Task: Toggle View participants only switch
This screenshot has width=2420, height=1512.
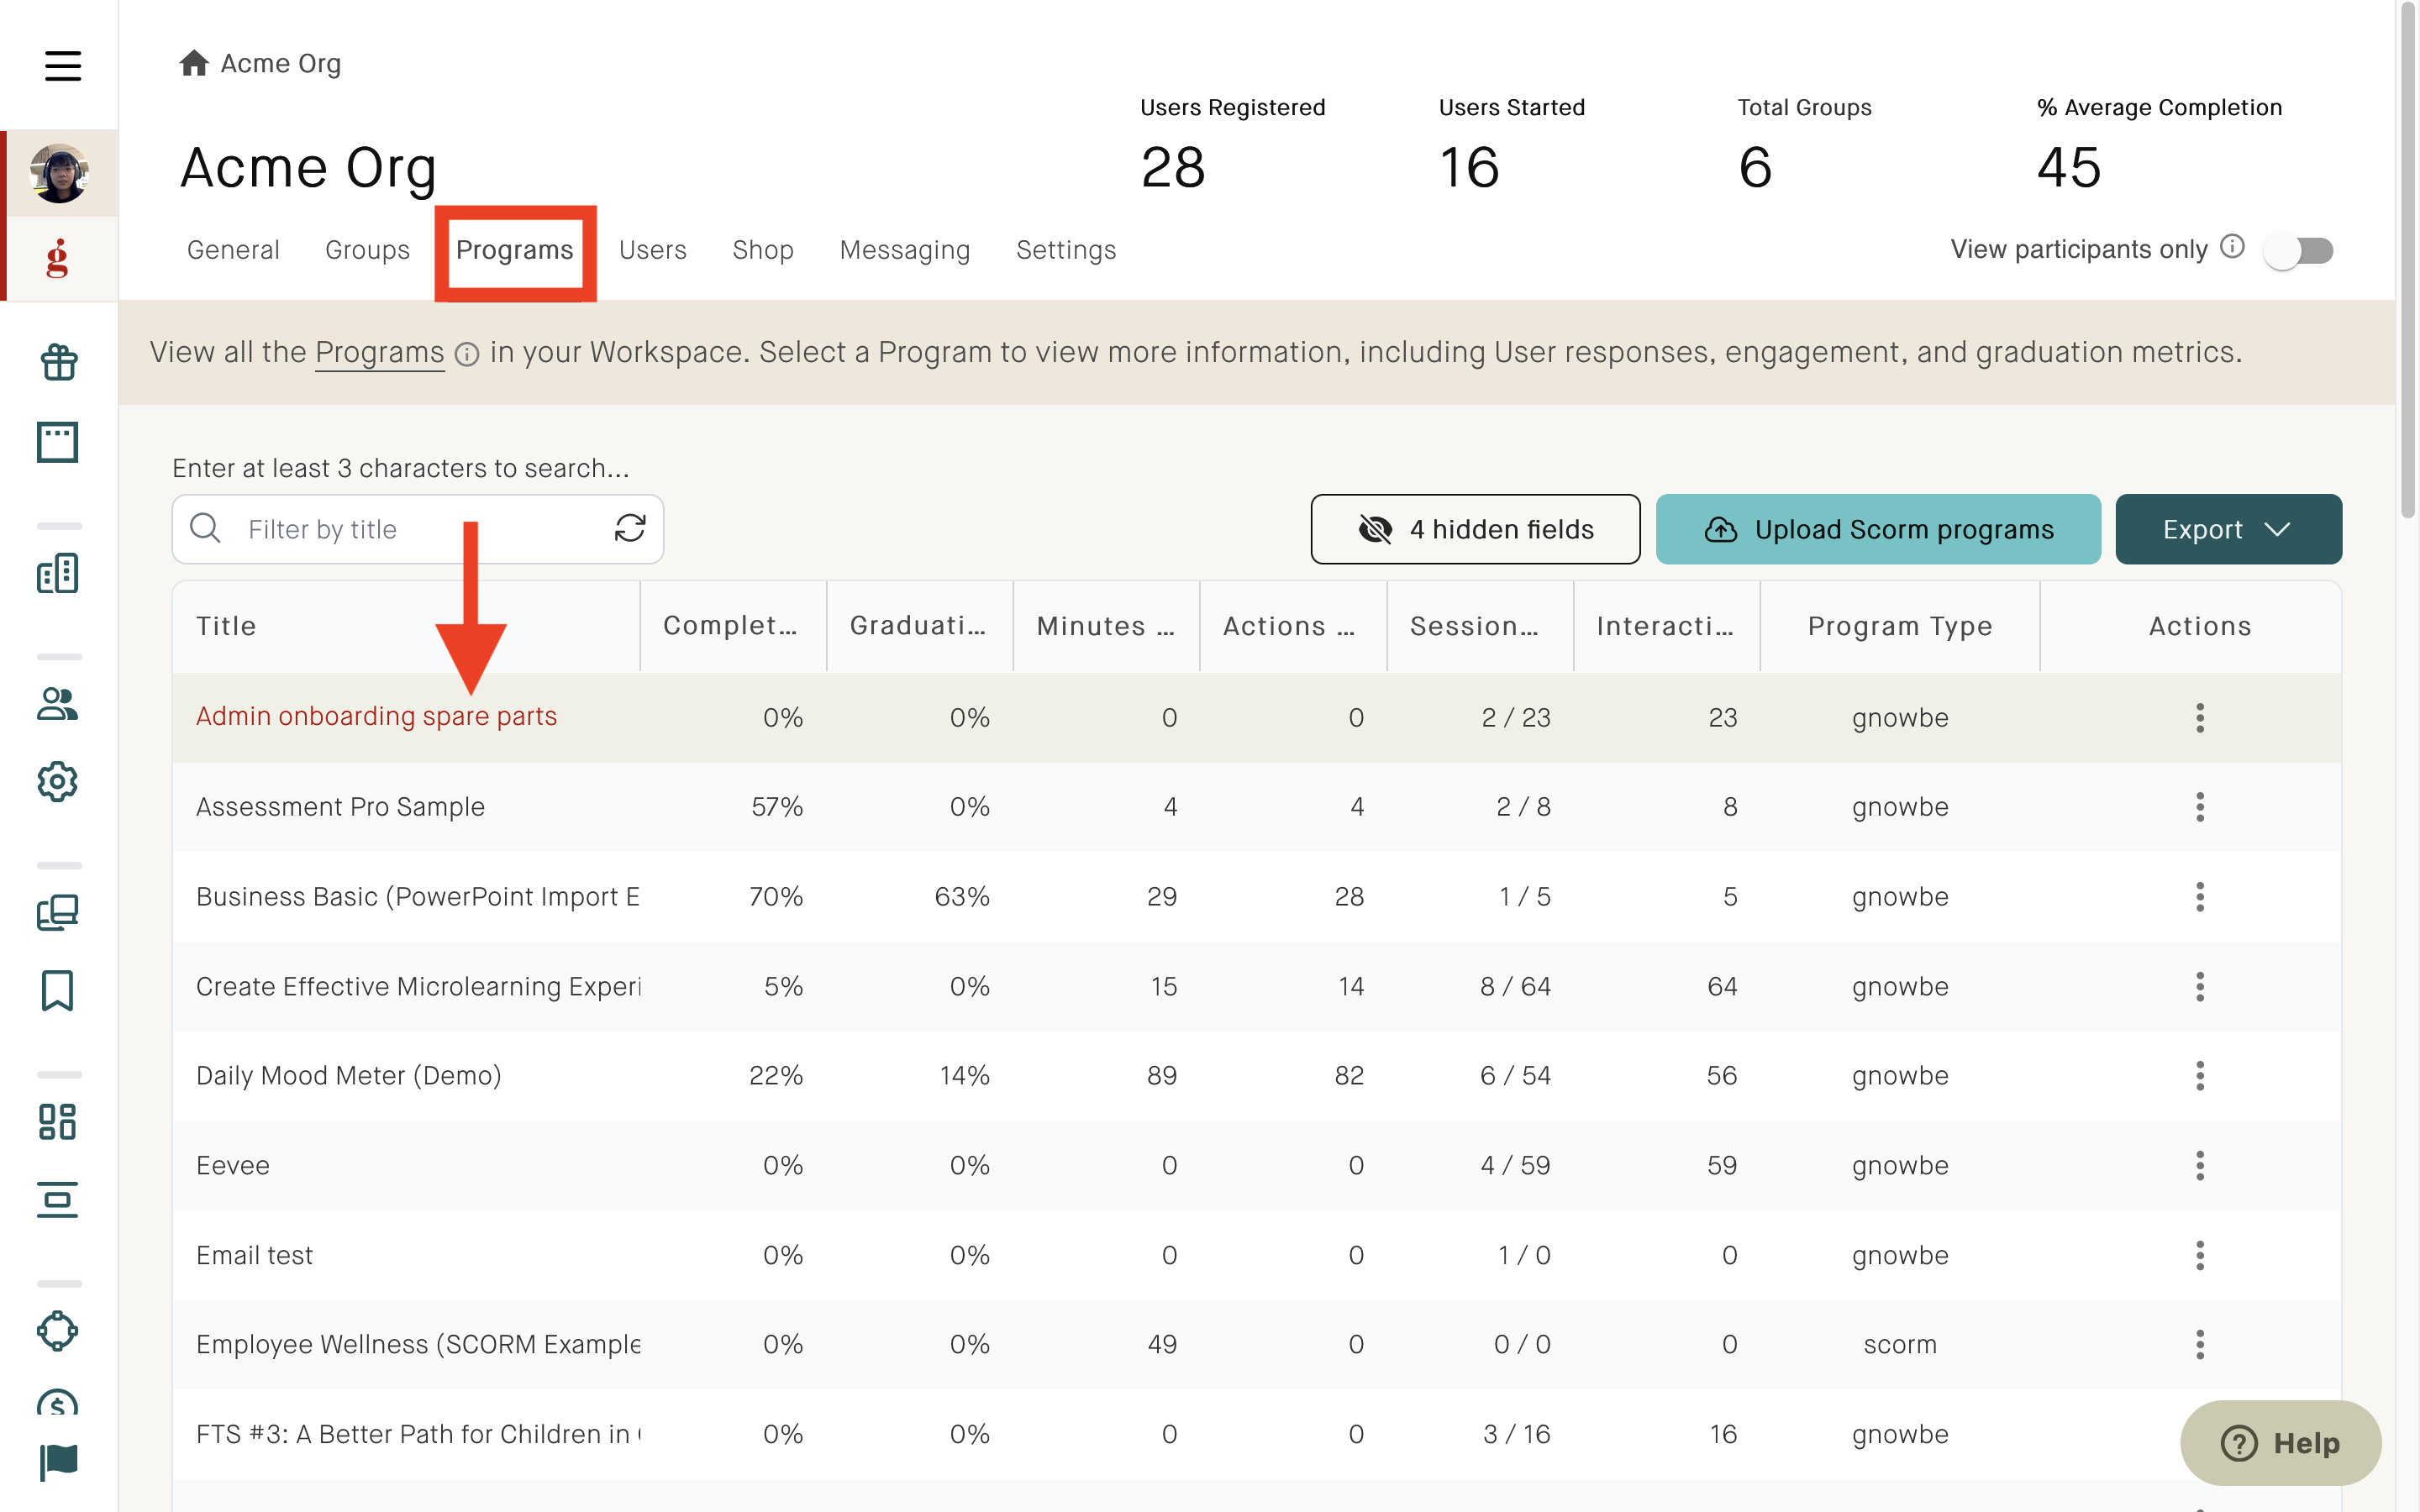Action: click(2299, 250)
